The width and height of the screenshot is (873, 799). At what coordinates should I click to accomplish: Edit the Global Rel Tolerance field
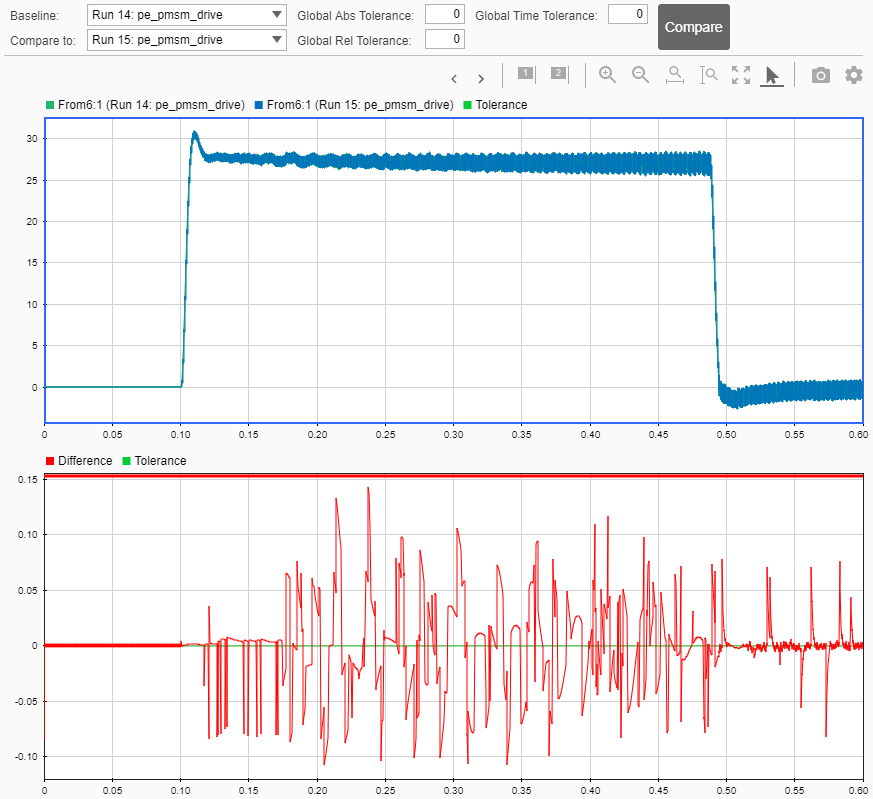coord(444,39)
